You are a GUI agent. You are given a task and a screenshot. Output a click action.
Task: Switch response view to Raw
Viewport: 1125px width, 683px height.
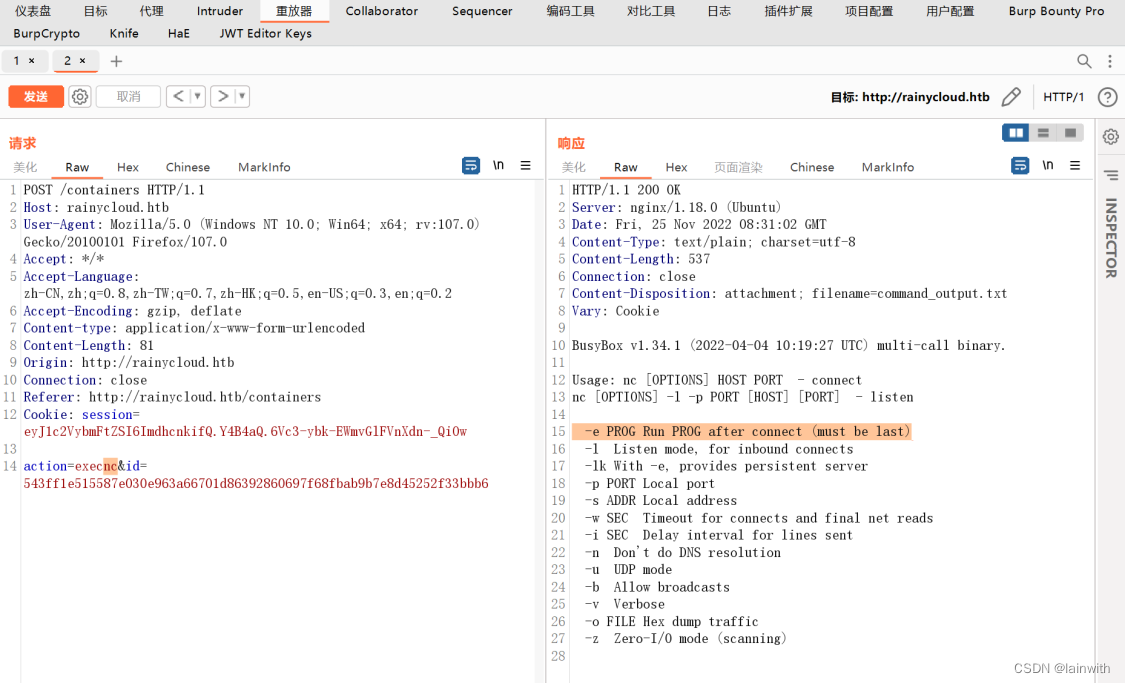[x=626, y=167]
